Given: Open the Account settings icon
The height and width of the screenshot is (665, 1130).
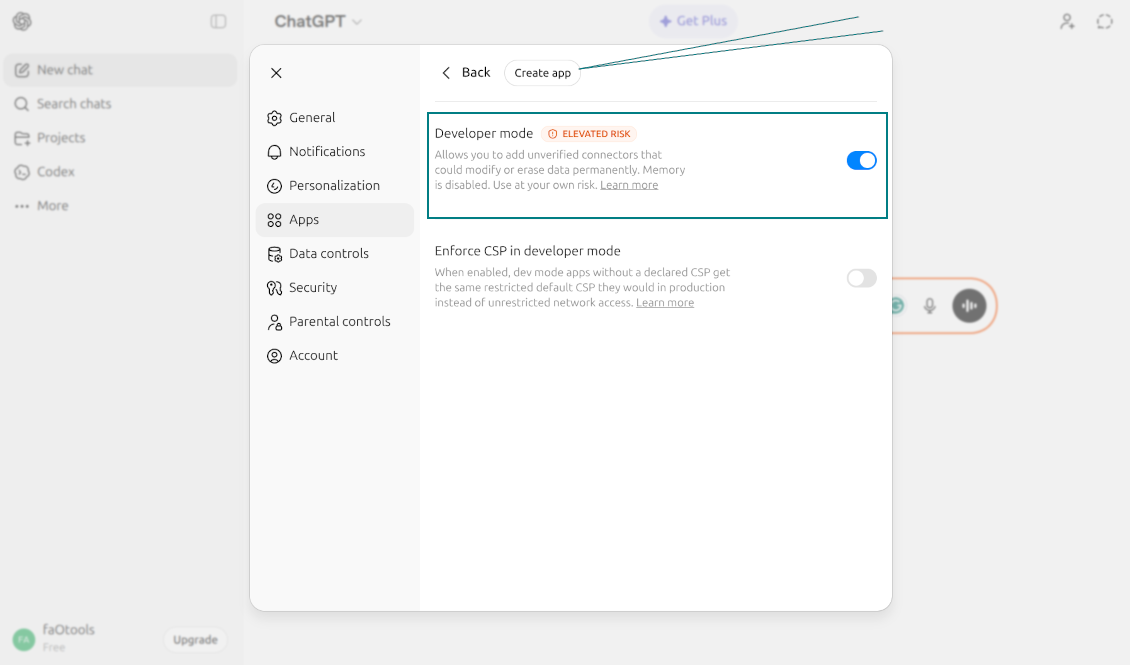Looking at the screenshot, I should (274, 355).
